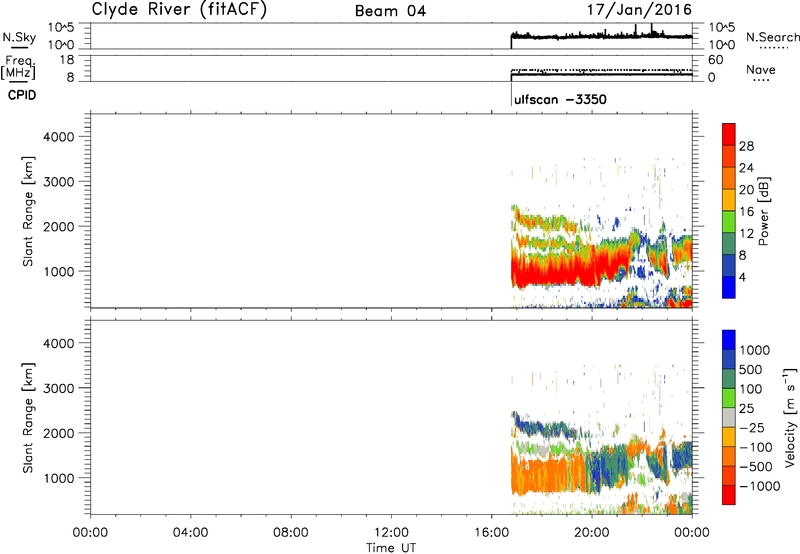Click the 'N.Search' legend label
The width and height of the screenshot is (800, 554).
click(772, 37)
